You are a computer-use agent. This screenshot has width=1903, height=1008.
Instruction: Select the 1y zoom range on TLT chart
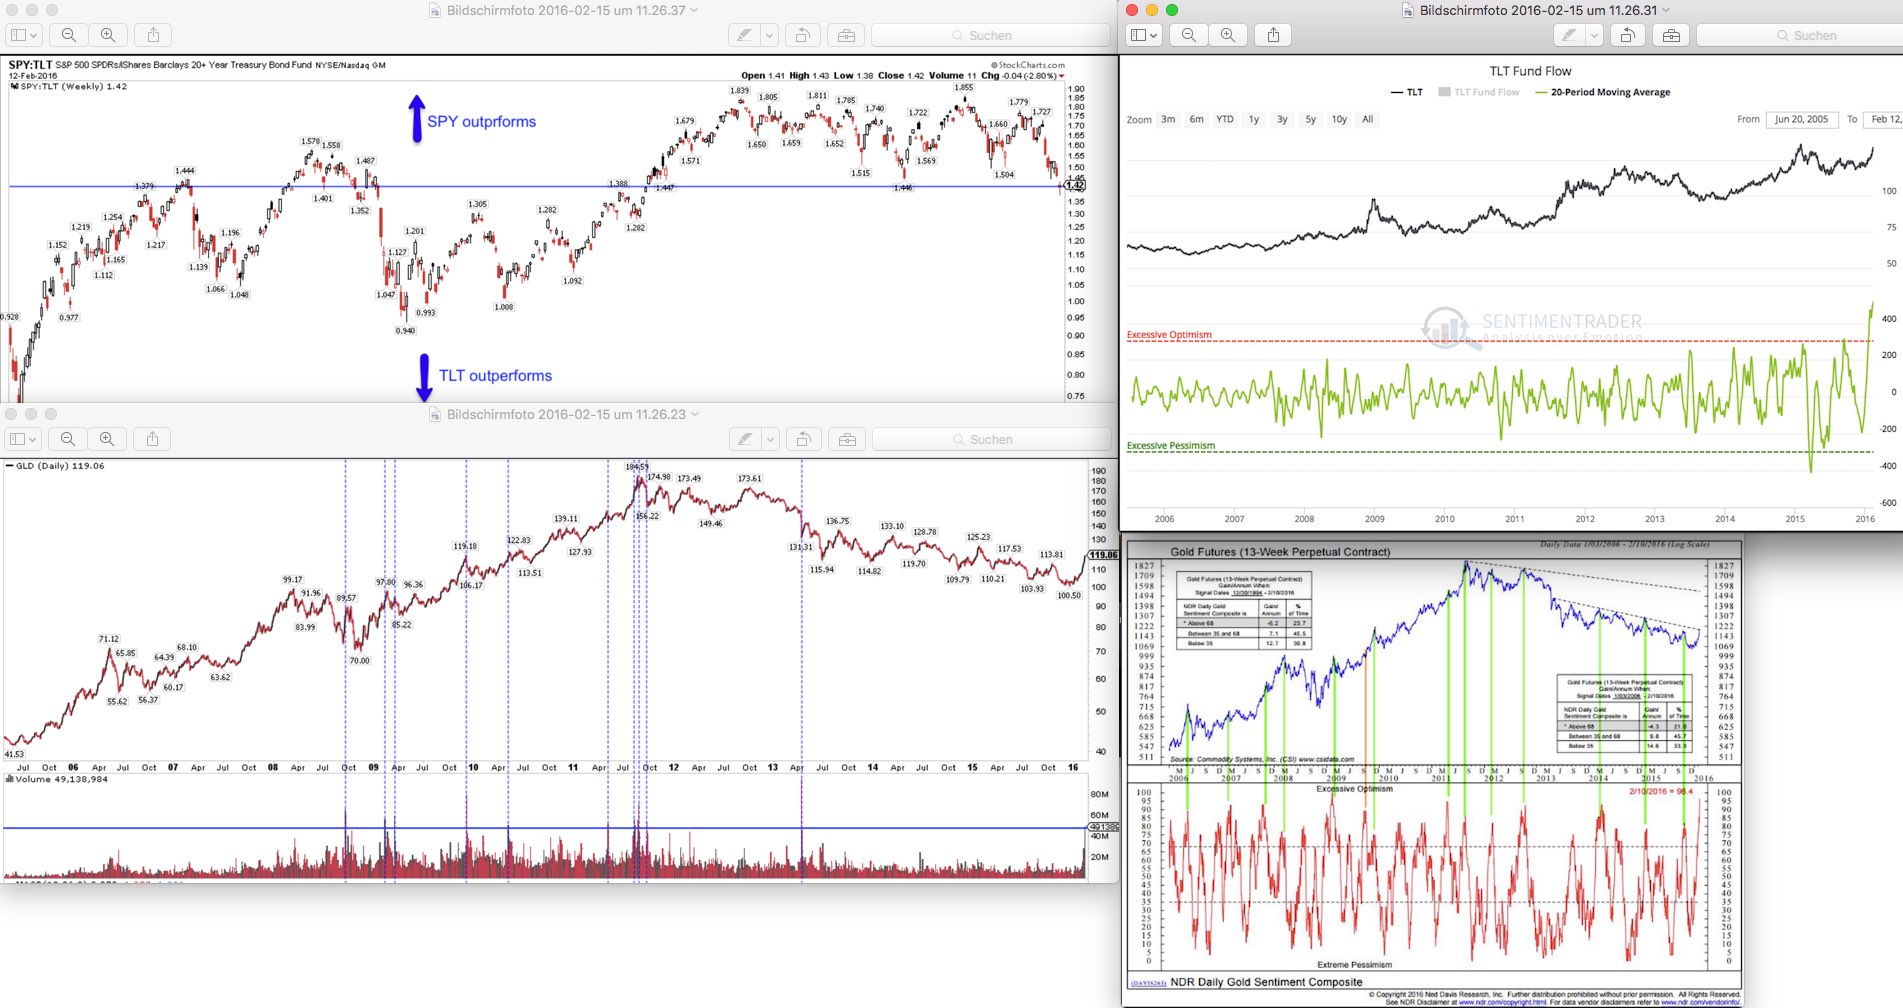tap(1254, 119)
